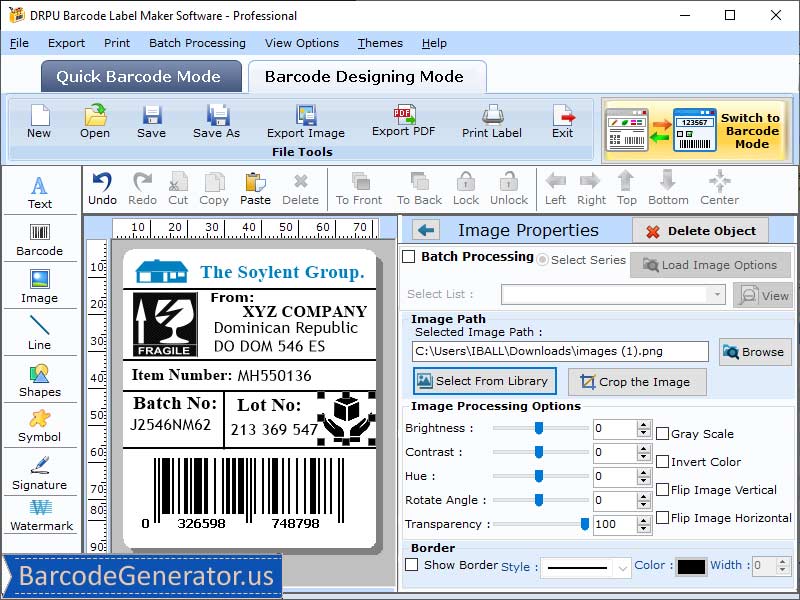Open the Themes menu
800x600 pixels.
tap(380, 43)
